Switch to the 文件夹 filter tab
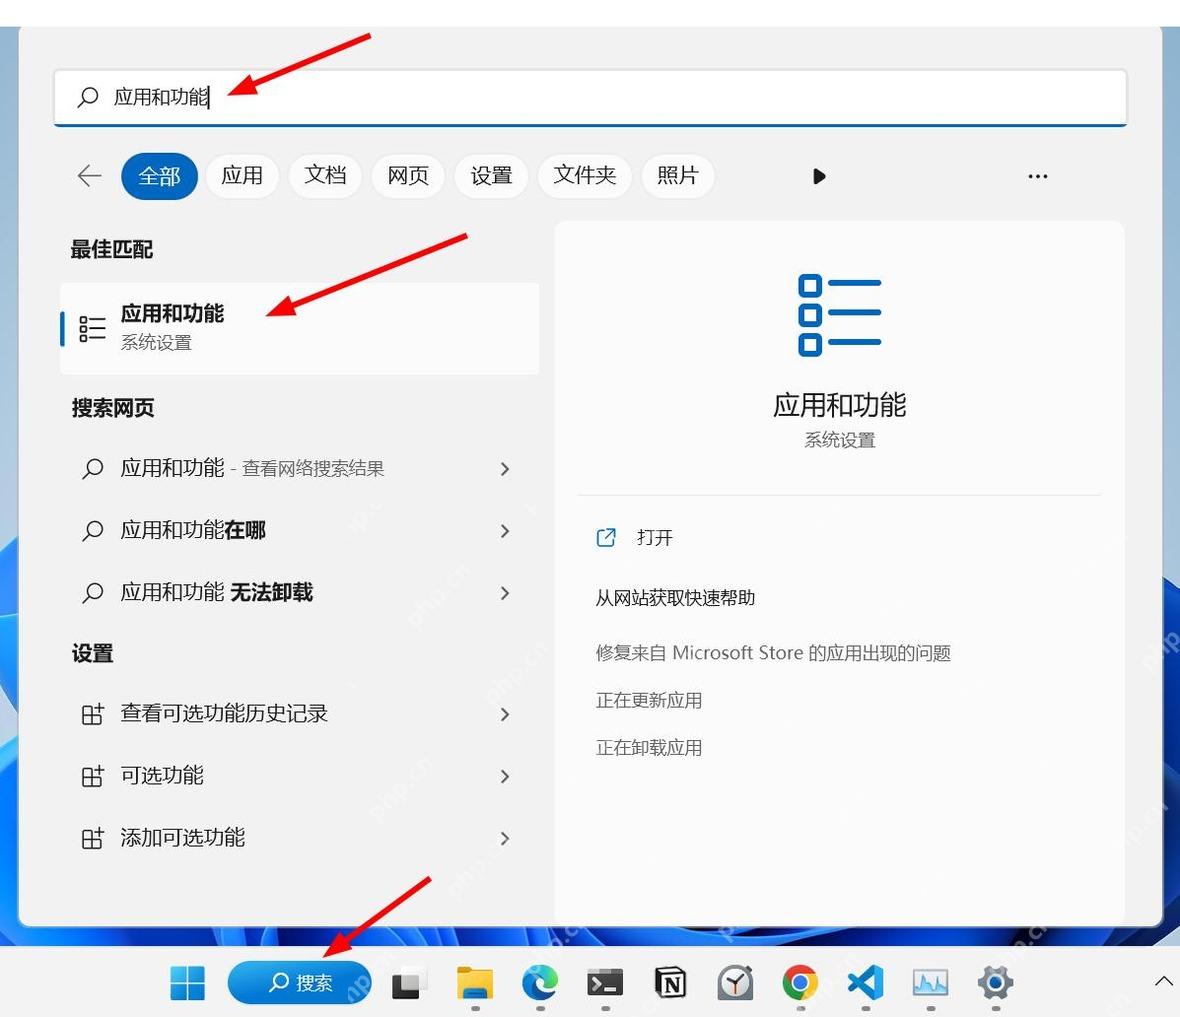 (x=585, y=175)
